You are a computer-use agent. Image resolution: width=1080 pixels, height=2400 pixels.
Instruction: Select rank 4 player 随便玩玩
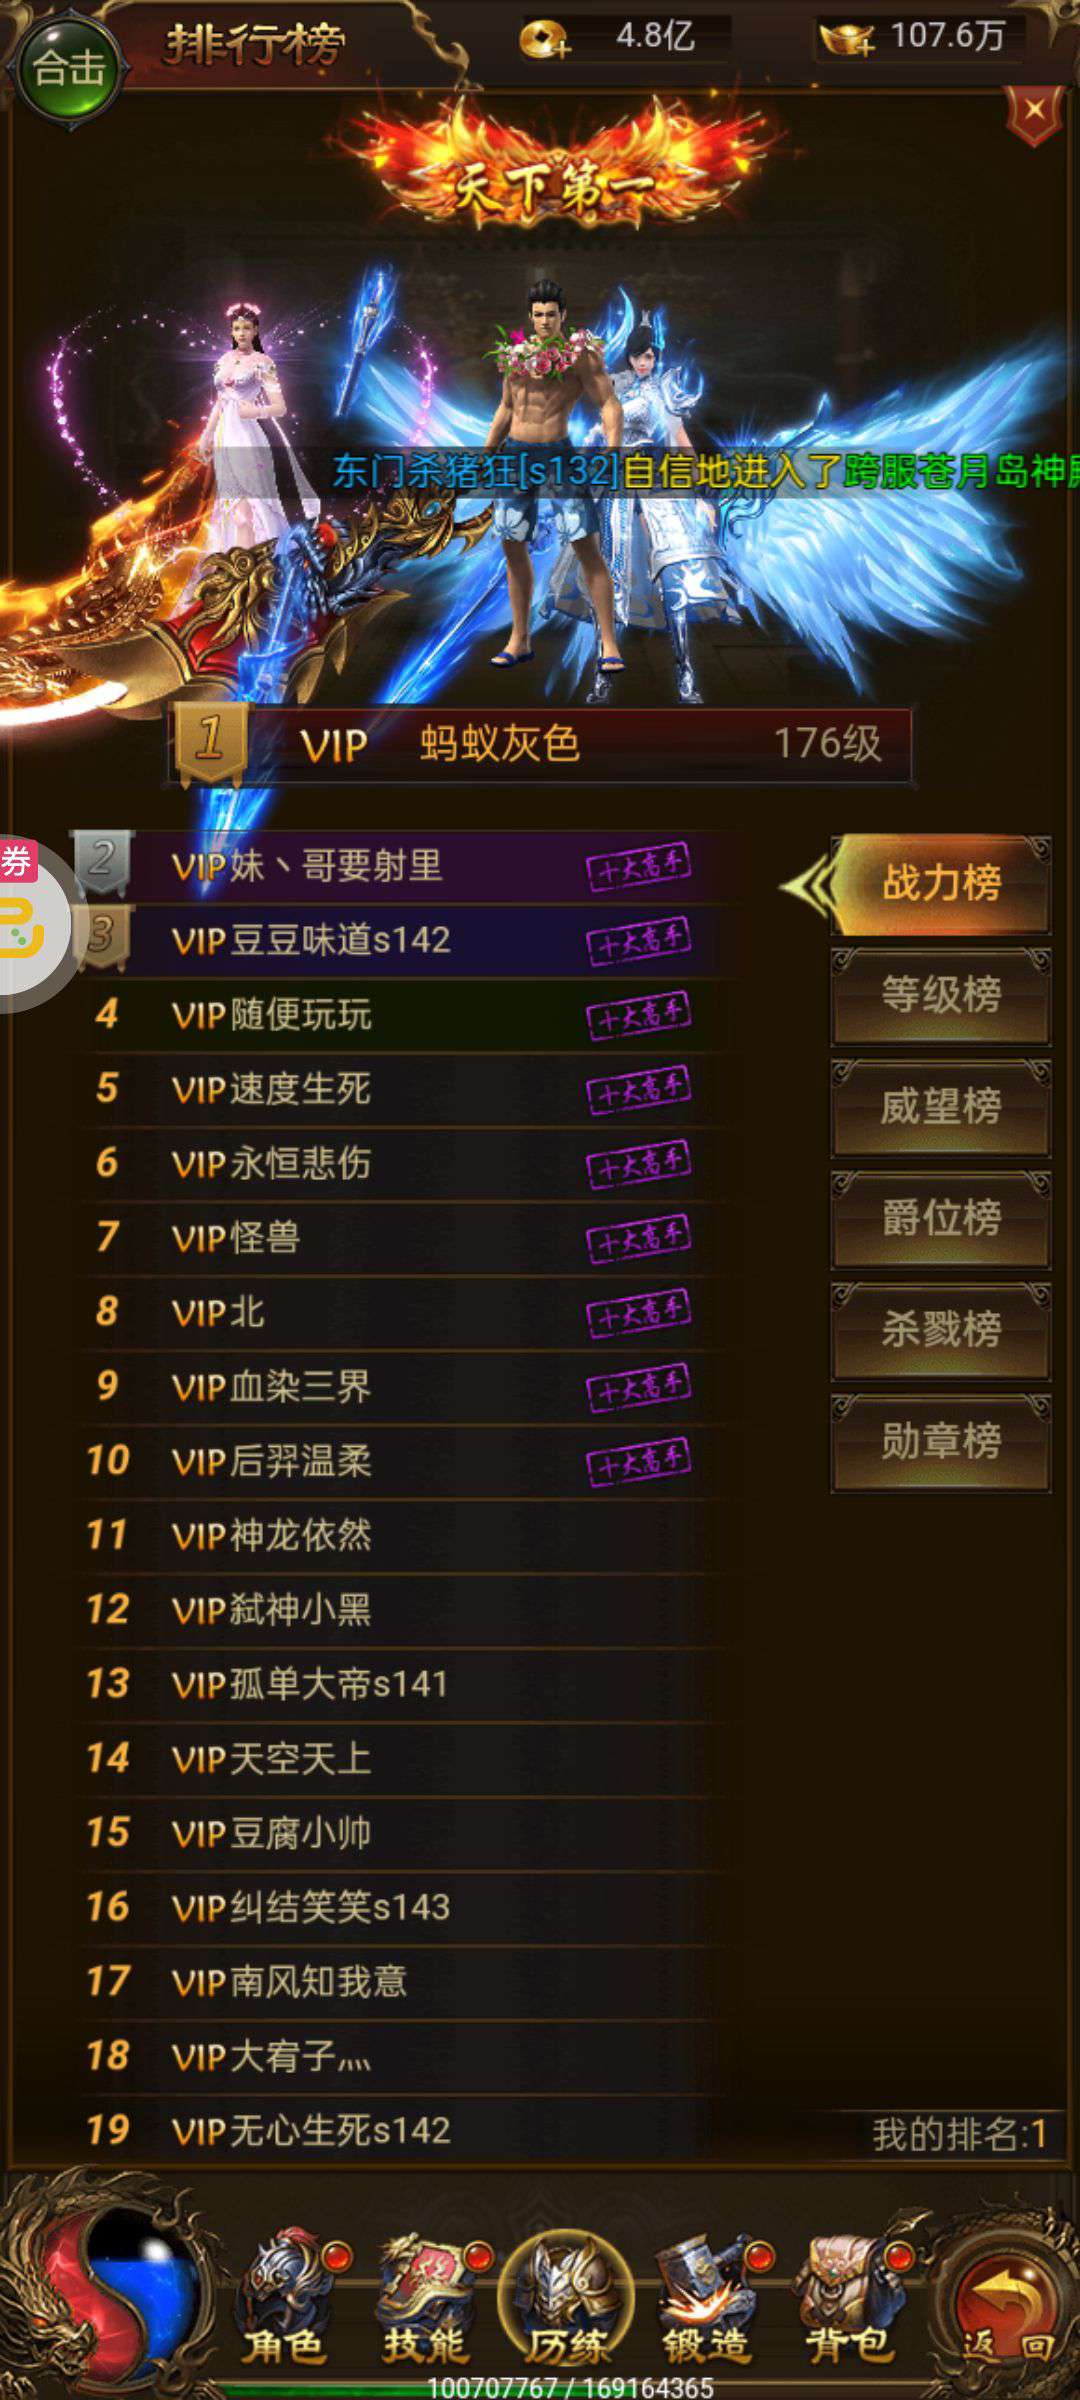coord(400,1014)
